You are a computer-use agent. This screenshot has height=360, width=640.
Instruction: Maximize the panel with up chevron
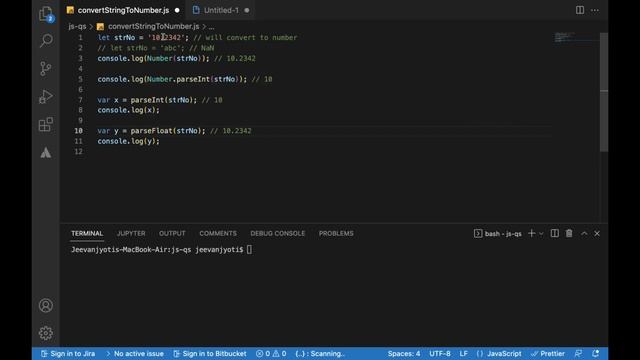click(x=584, y=233)
